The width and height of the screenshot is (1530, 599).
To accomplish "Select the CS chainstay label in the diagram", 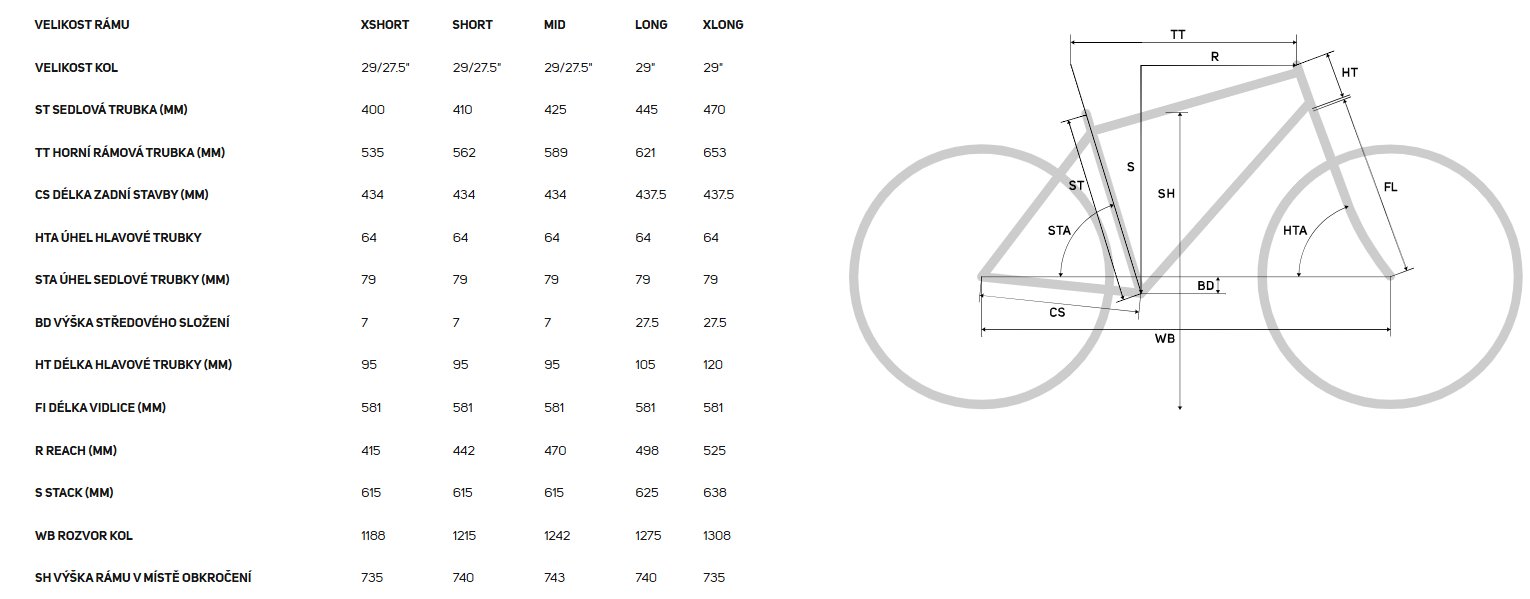I will coord(1057,312).
